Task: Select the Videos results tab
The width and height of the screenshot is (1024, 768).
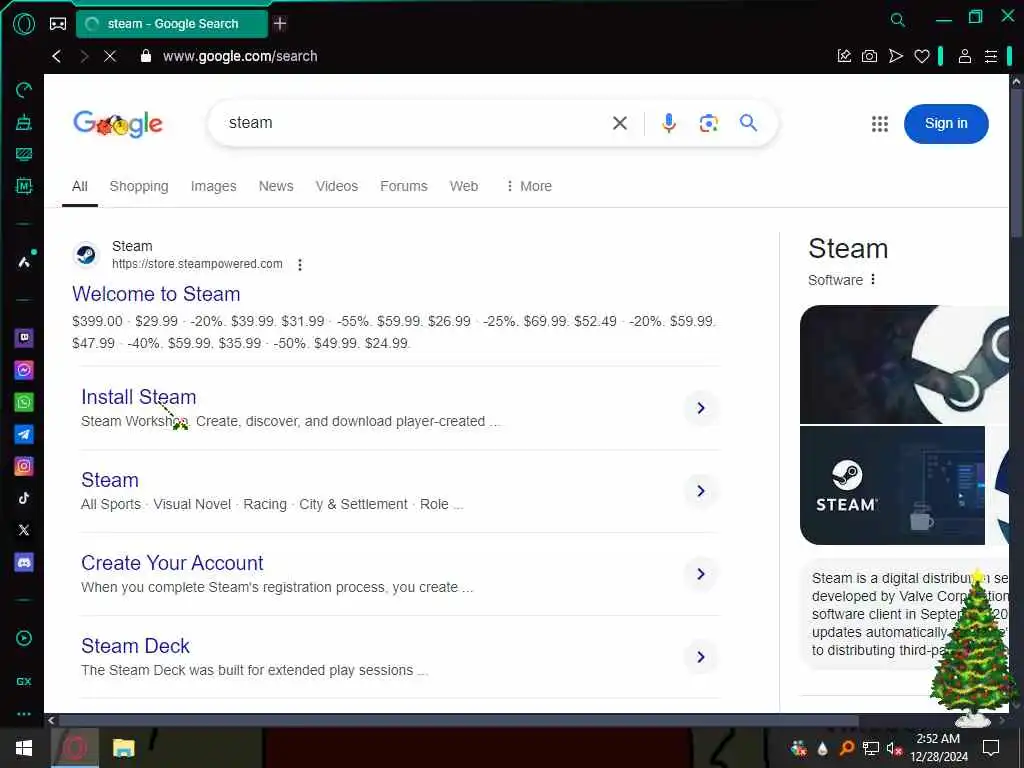Action: coord(337,186)
